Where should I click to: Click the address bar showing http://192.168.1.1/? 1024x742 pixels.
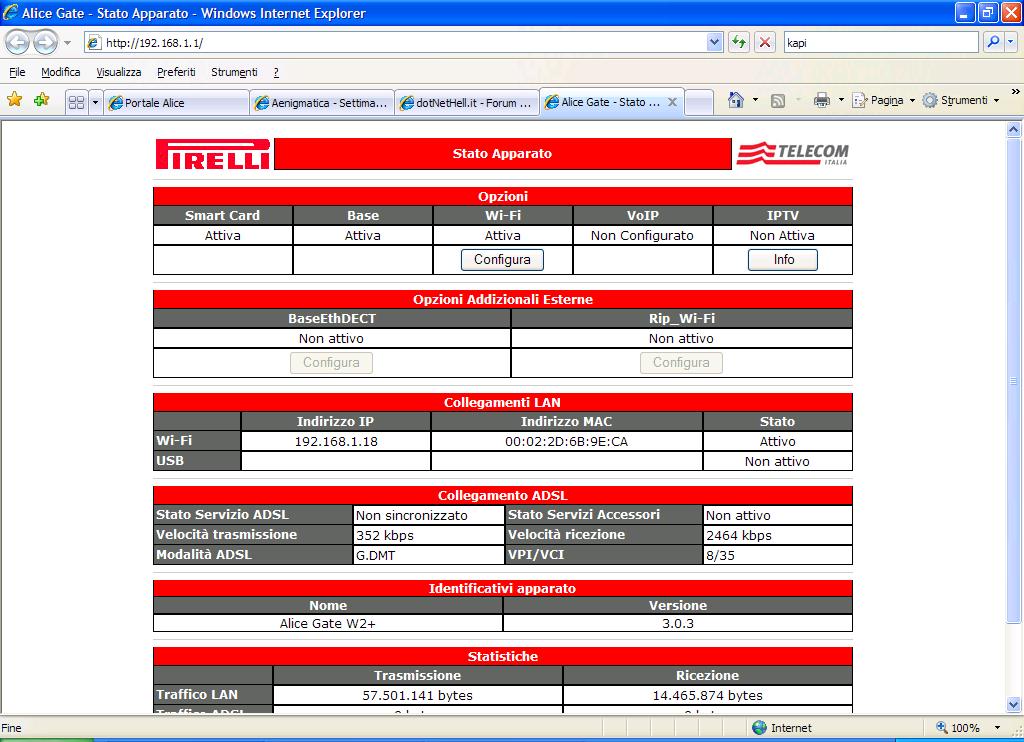click(x=396, y=42)
